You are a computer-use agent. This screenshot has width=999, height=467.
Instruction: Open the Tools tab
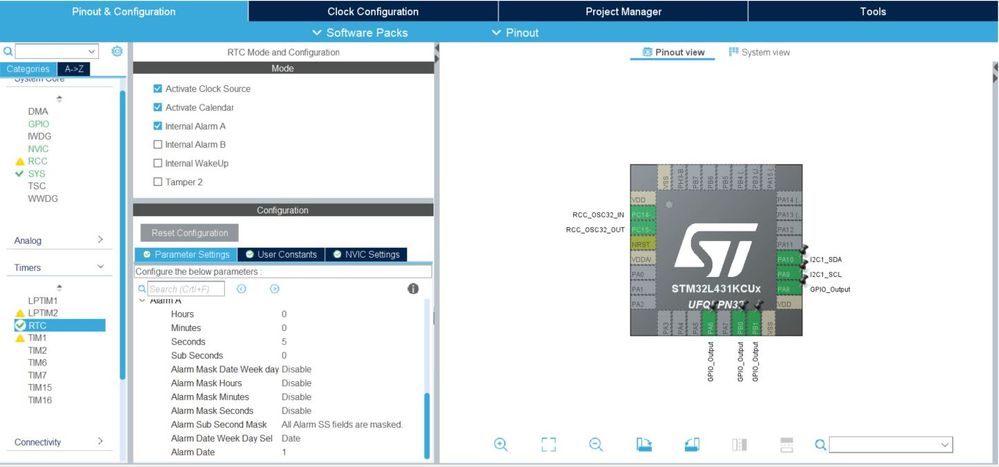coord(873,11)
